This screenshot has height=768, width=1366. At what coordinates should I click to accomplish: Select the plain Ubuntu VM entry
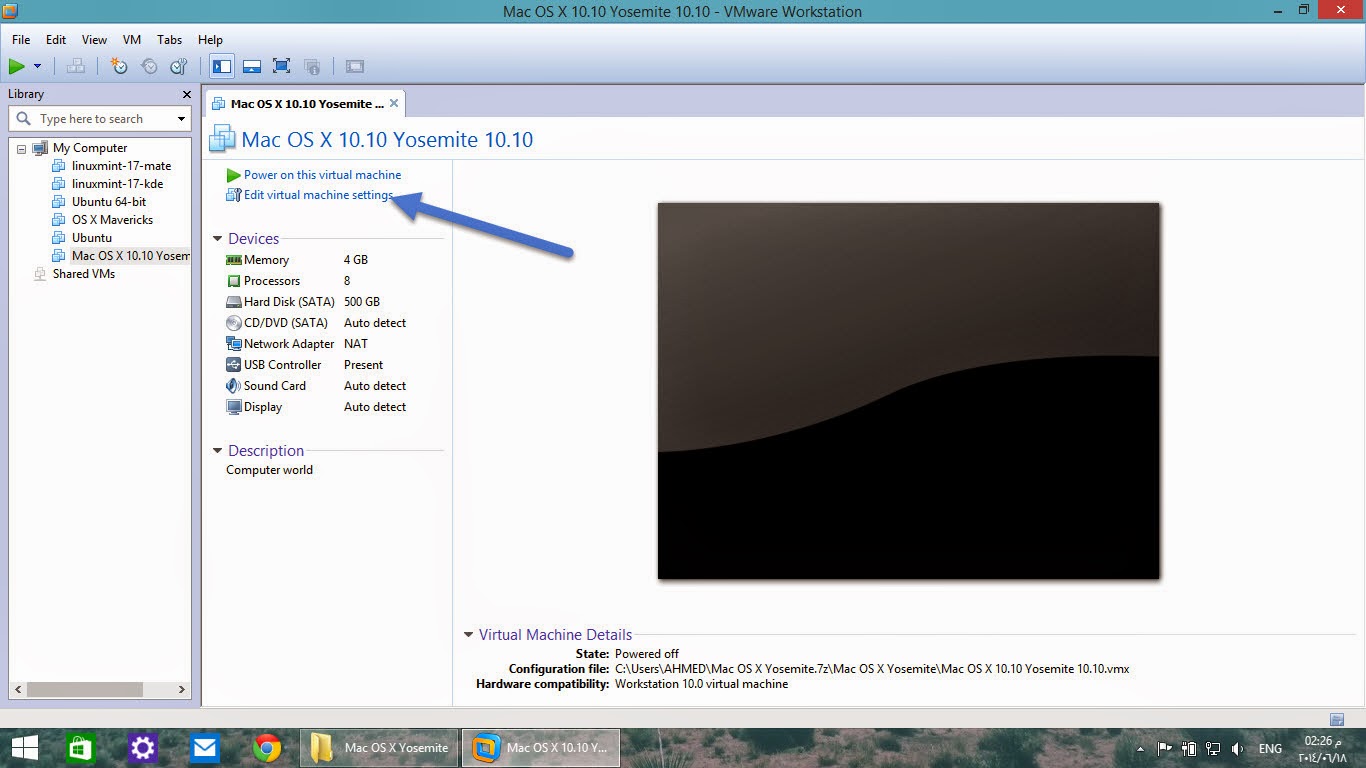click(x=92, y=238)
